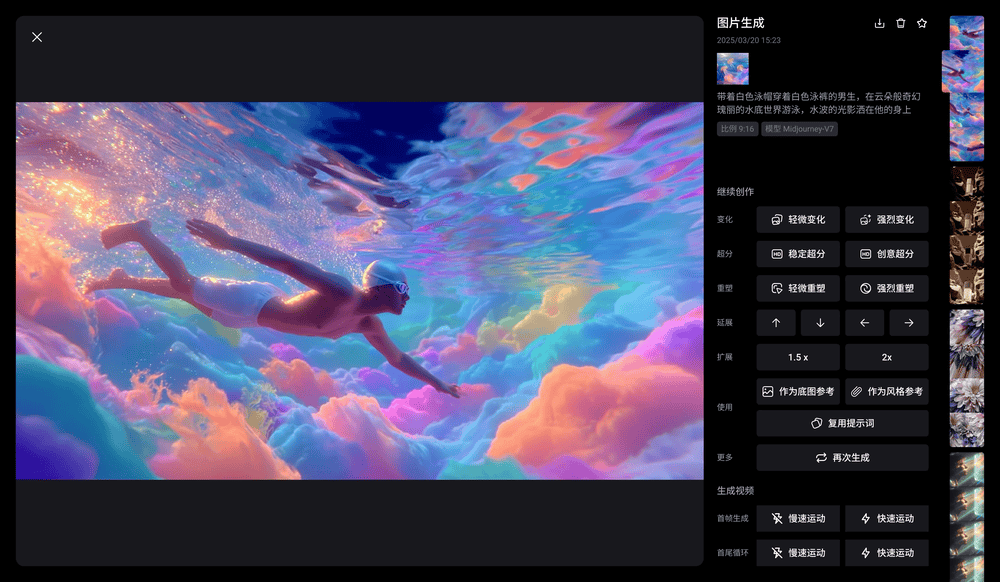The width and height of the screenshot is (1000, 582).
Task: Click 再次生成 to regenerate
Action: (x=842, y=457)
